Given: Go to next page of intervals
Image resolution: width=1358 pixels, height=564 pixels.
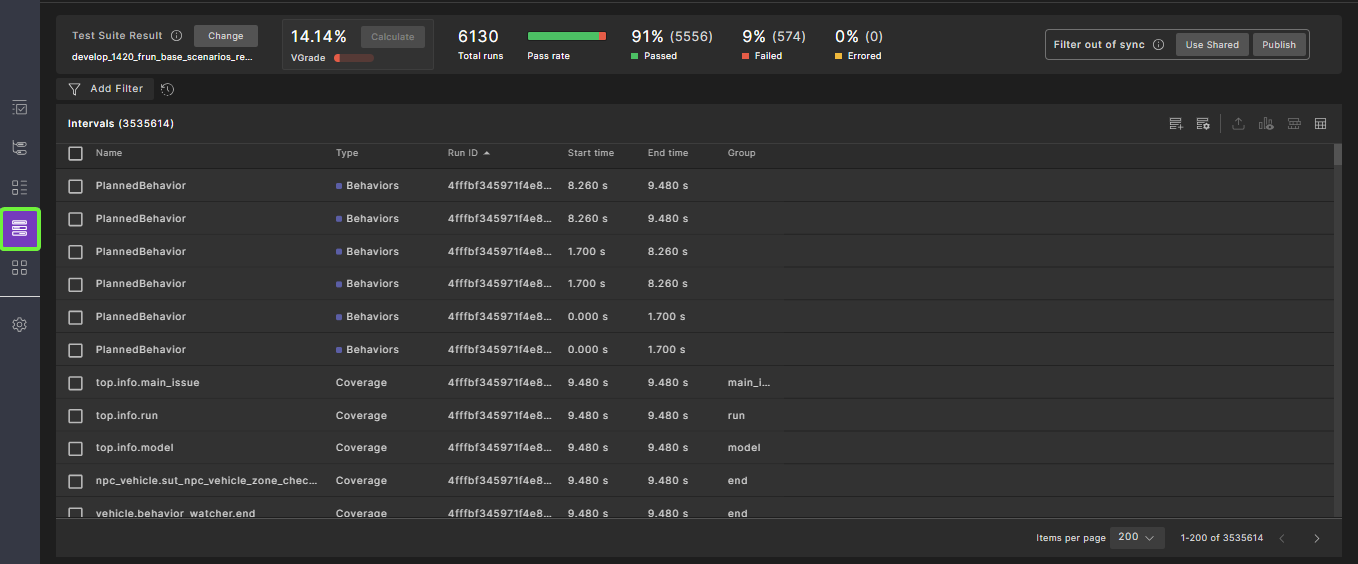Looking at the screenshot, I should [x=1316, y=538].
